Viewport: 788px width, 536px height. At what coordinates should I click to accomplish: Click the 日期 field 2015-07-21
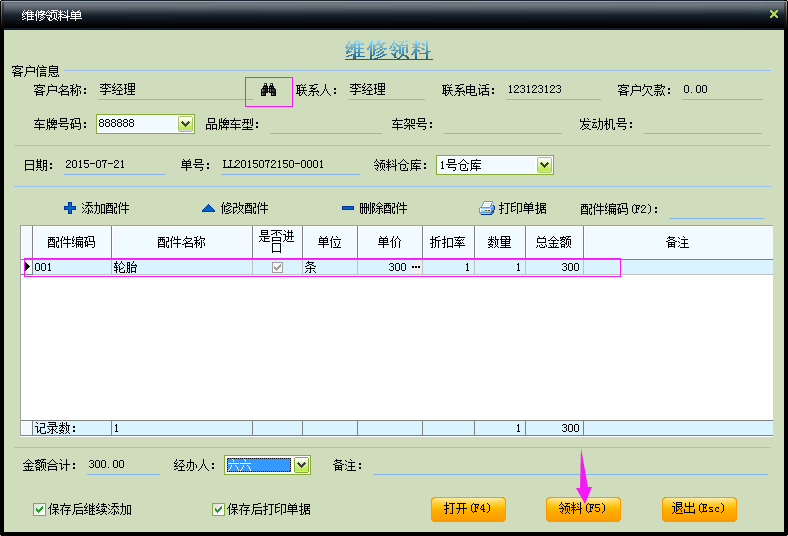[x=115, y=165]
